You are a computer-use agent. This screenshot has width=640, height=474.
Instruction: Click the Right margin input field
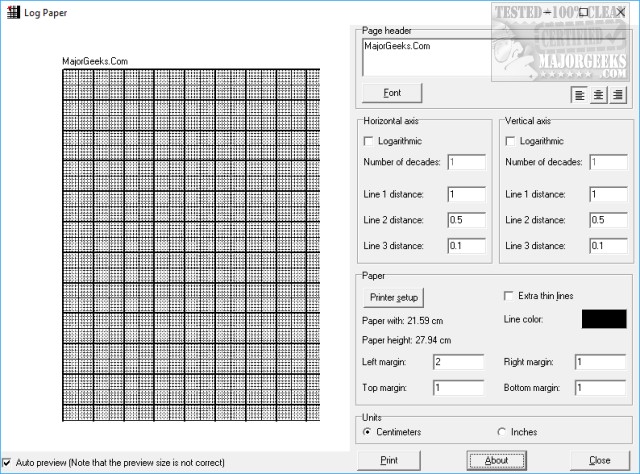[x=600, y=362]
